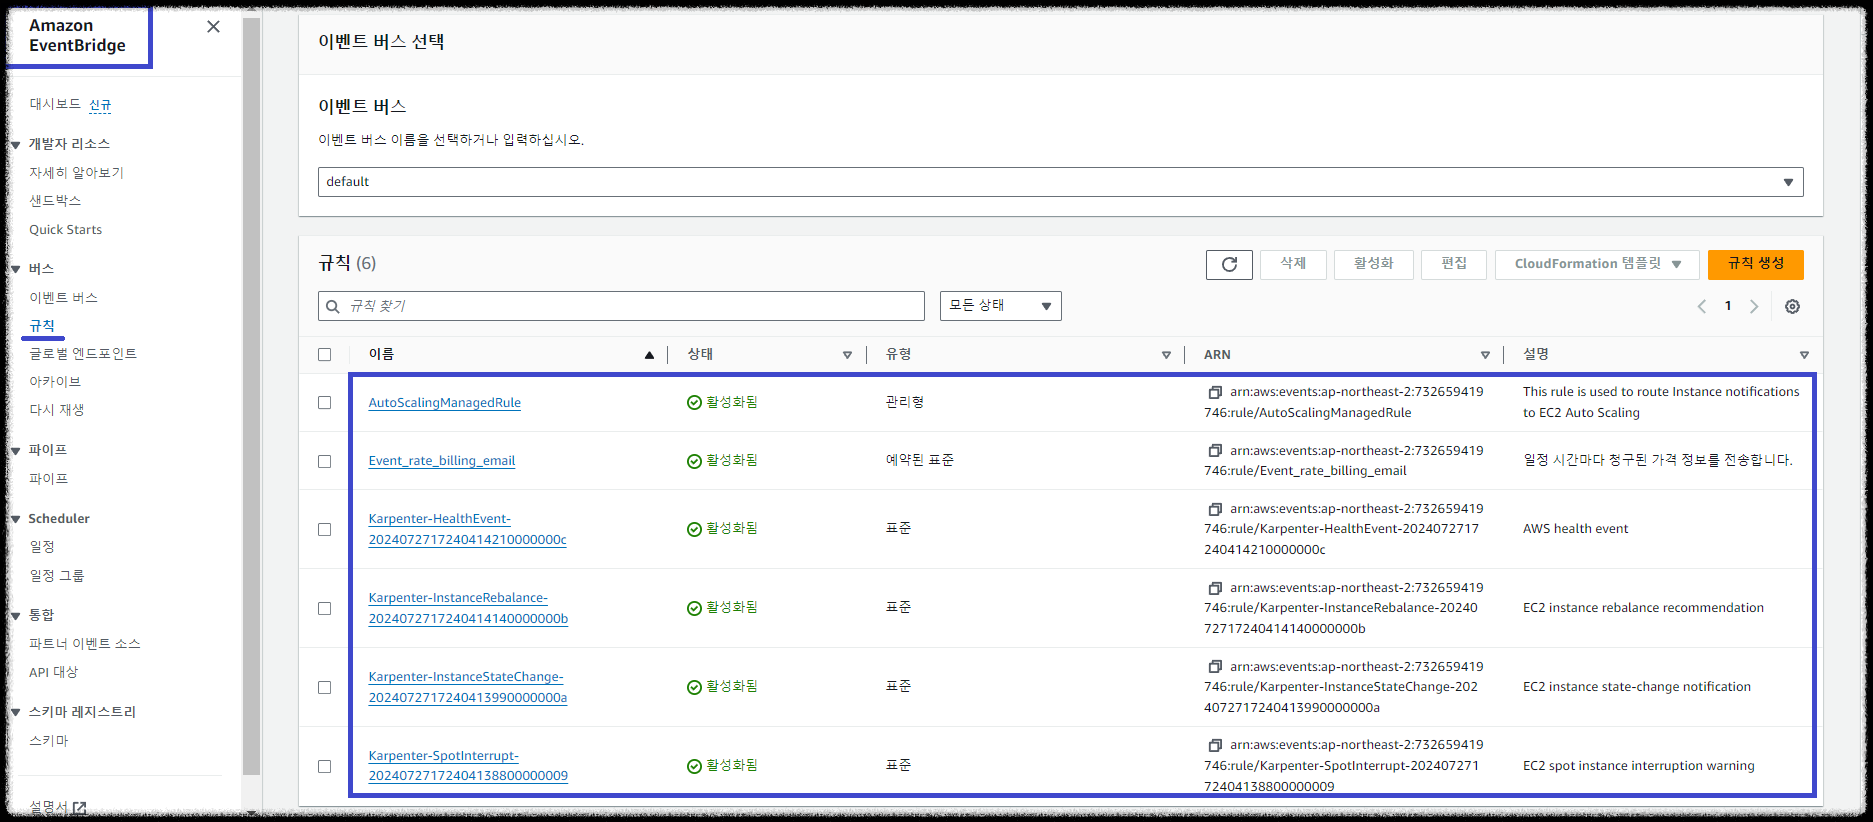This screenshot has height=822, width=1873.
Task: Copy ARN of Event_rate_billing_email
Action: 1215,451
